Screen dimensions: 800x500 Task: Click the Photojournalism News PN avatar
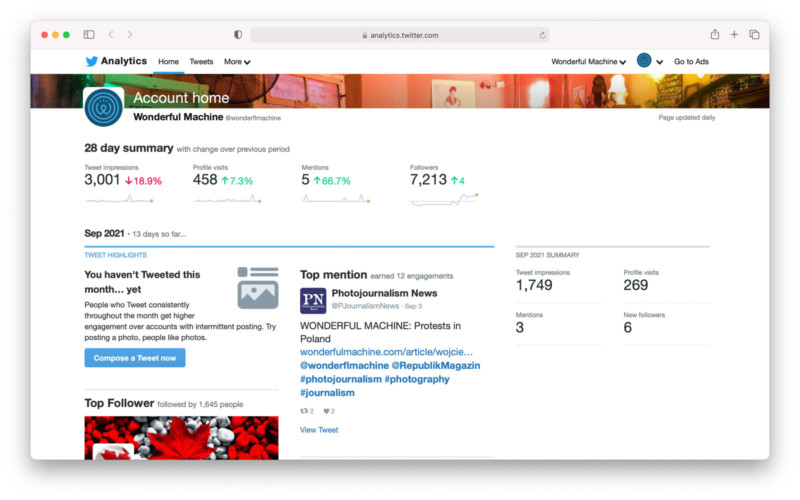[x=313, y=301]
